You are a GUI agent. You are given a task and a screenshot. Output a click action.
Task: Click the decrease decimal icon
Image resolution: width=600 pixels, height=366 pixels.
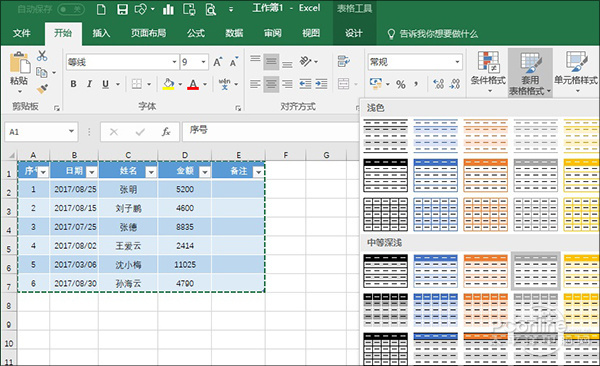455,84
